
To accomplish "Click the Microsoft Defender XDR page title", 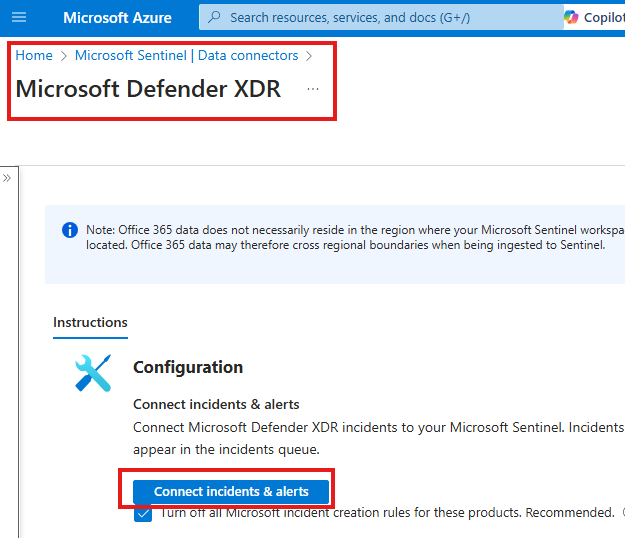I will [148, 88].
